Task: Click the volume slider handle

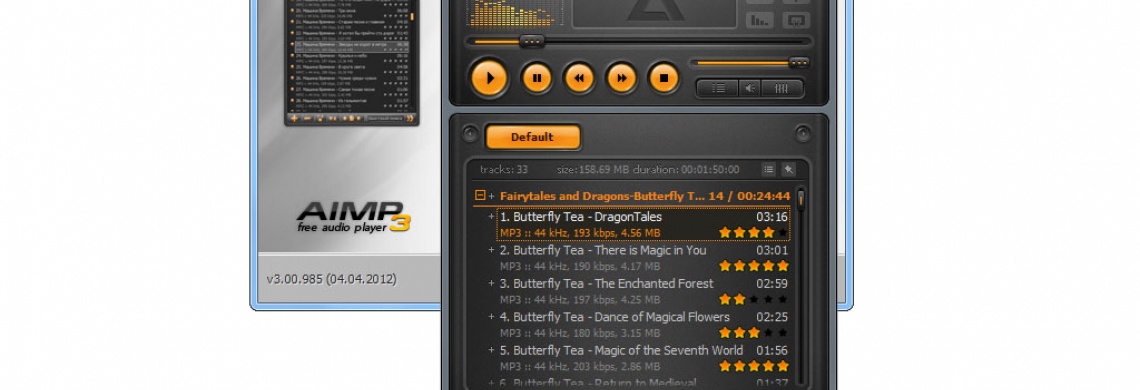Action: coord(799,63)
